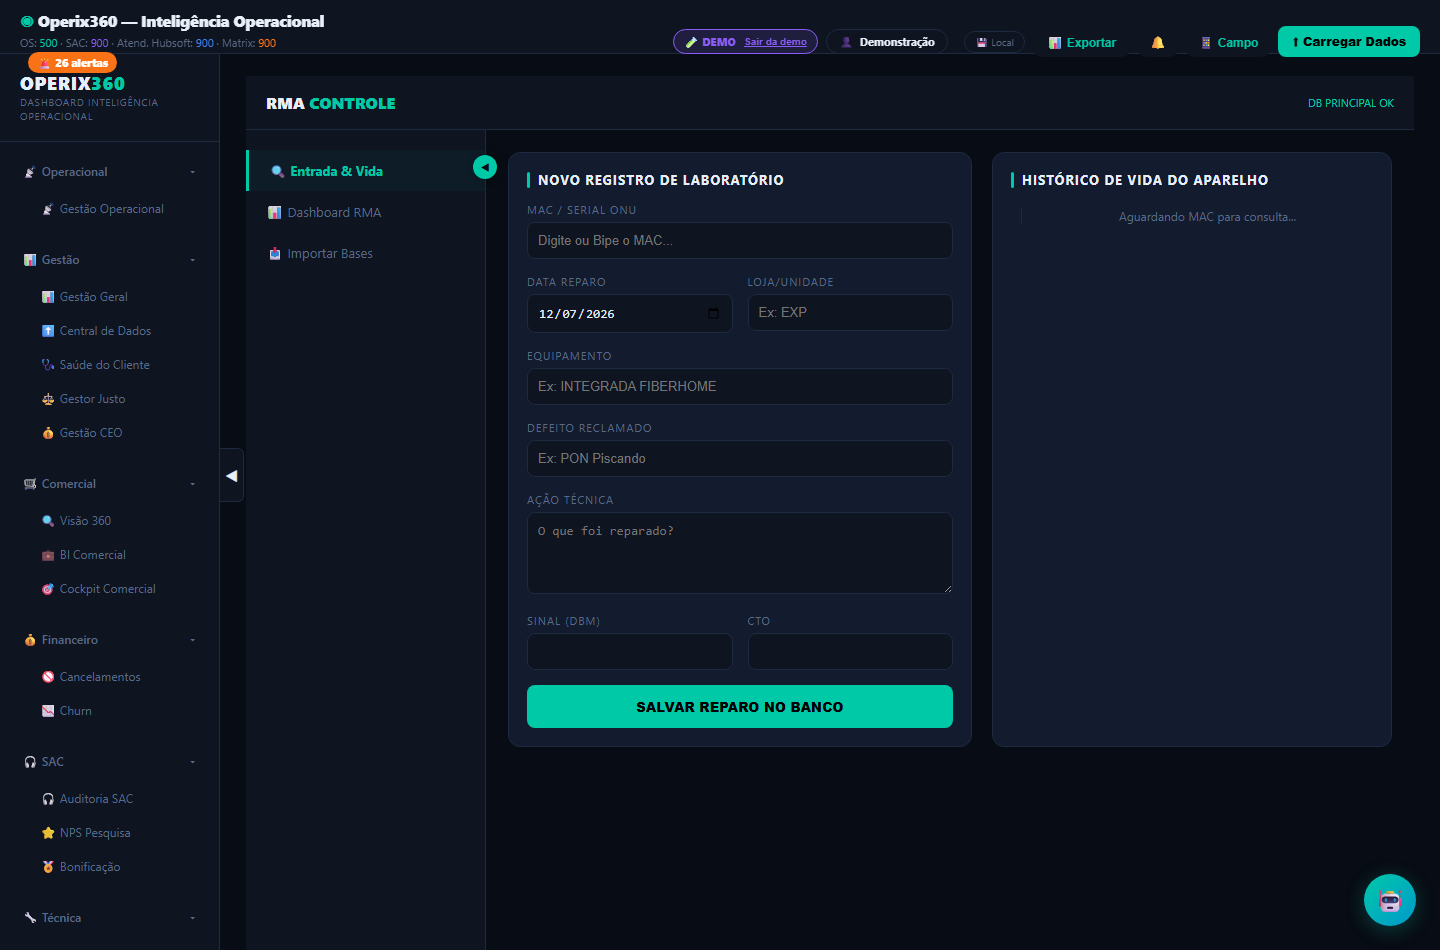Collapse the Gestão sidebar section
The width and height of the screenshot is (1440, 950).
coord(110,260)
